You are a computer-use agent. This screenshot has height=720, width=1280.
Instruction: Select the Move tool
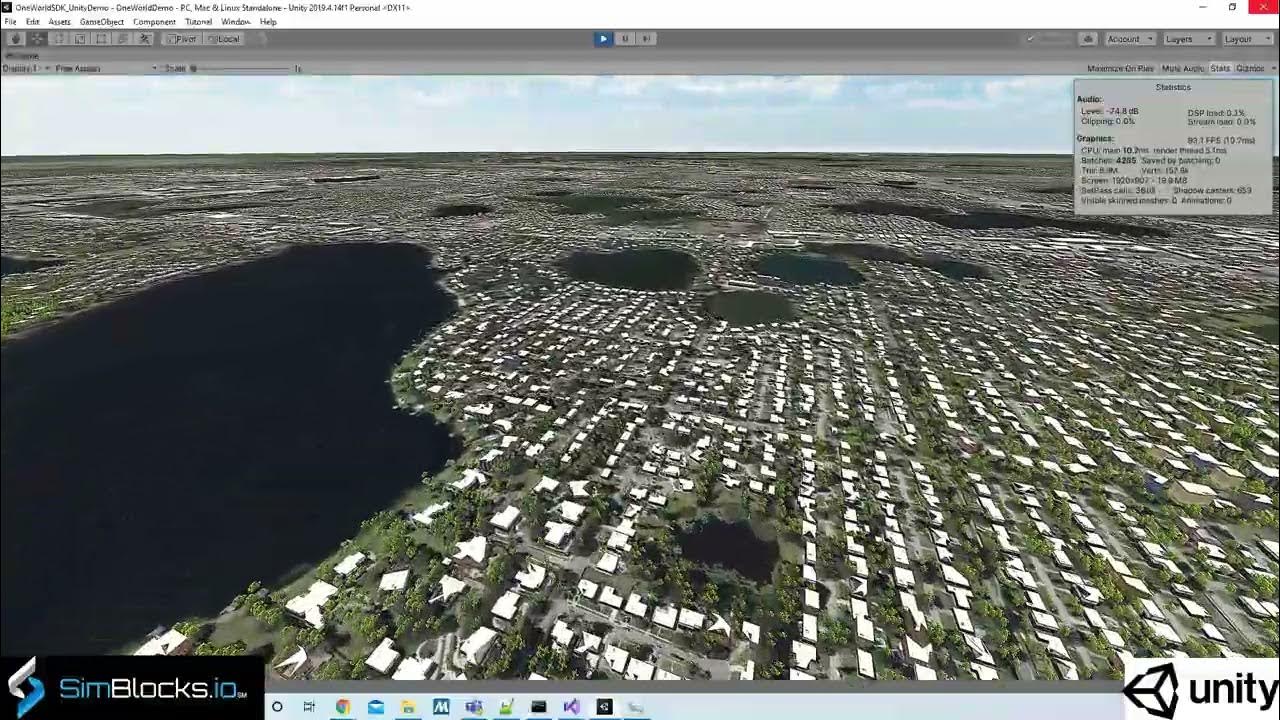coord(38,39)
